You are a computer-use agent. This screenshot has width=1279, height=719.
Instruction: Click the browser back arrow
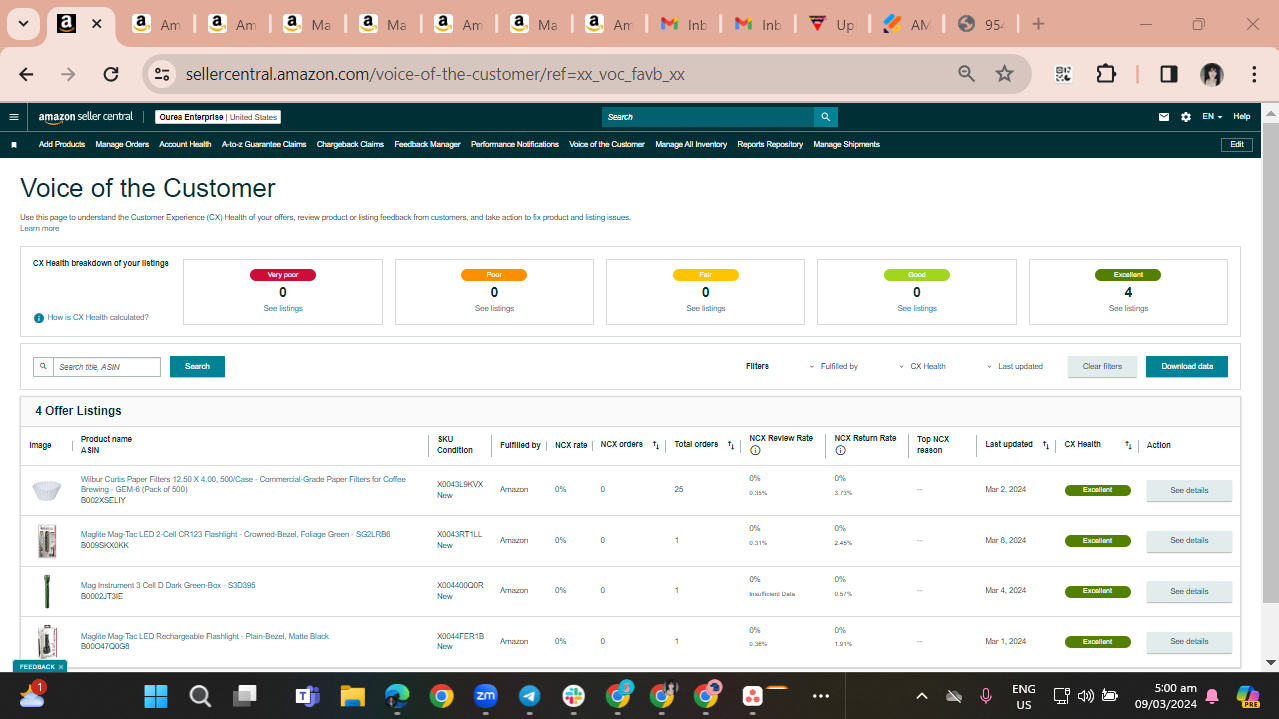tap(26, 74)
